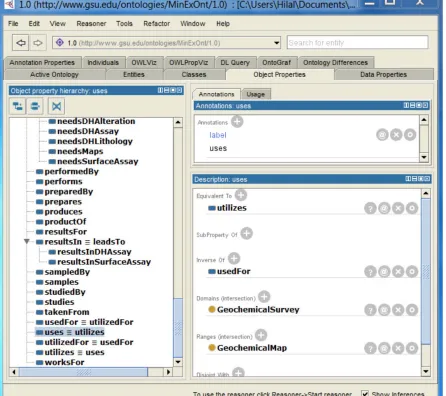Image resolution: width=446 pixels, height=396 pixels.
Task: Switch to the Active Ontology tab
Action: pos(54,75)
